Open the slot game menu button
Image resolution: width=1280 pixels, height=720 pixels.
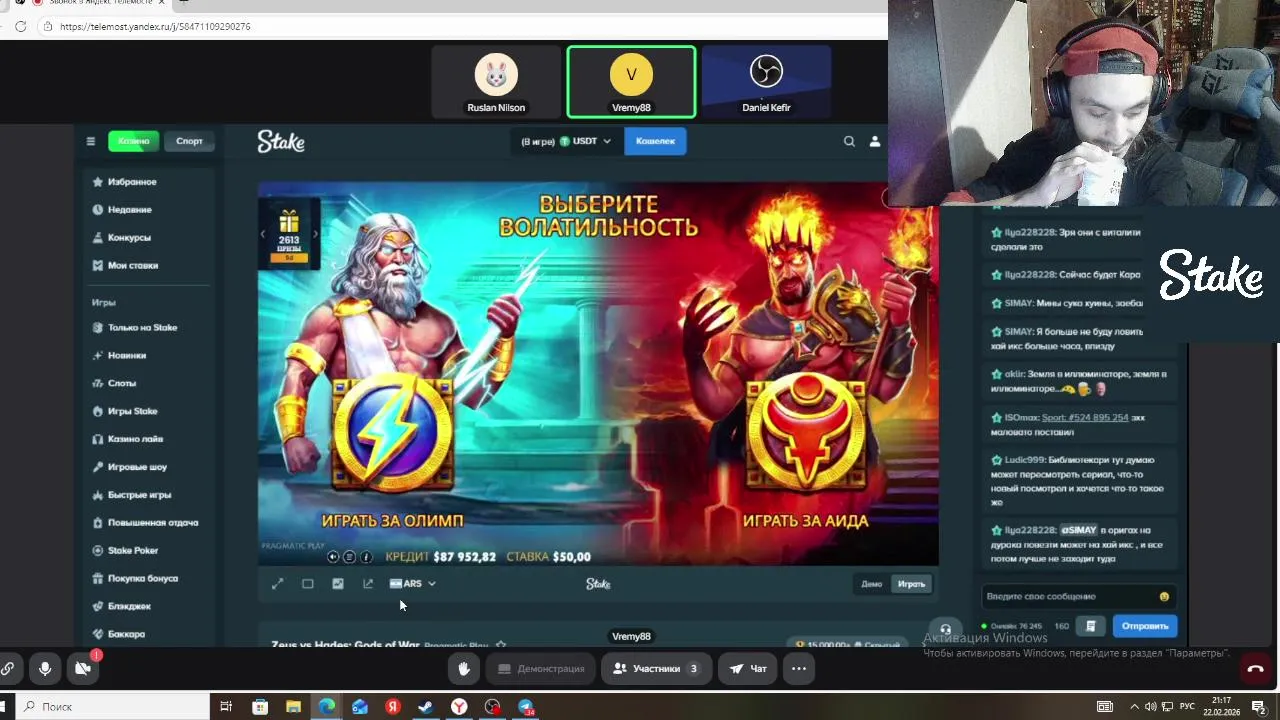(349, 557)
